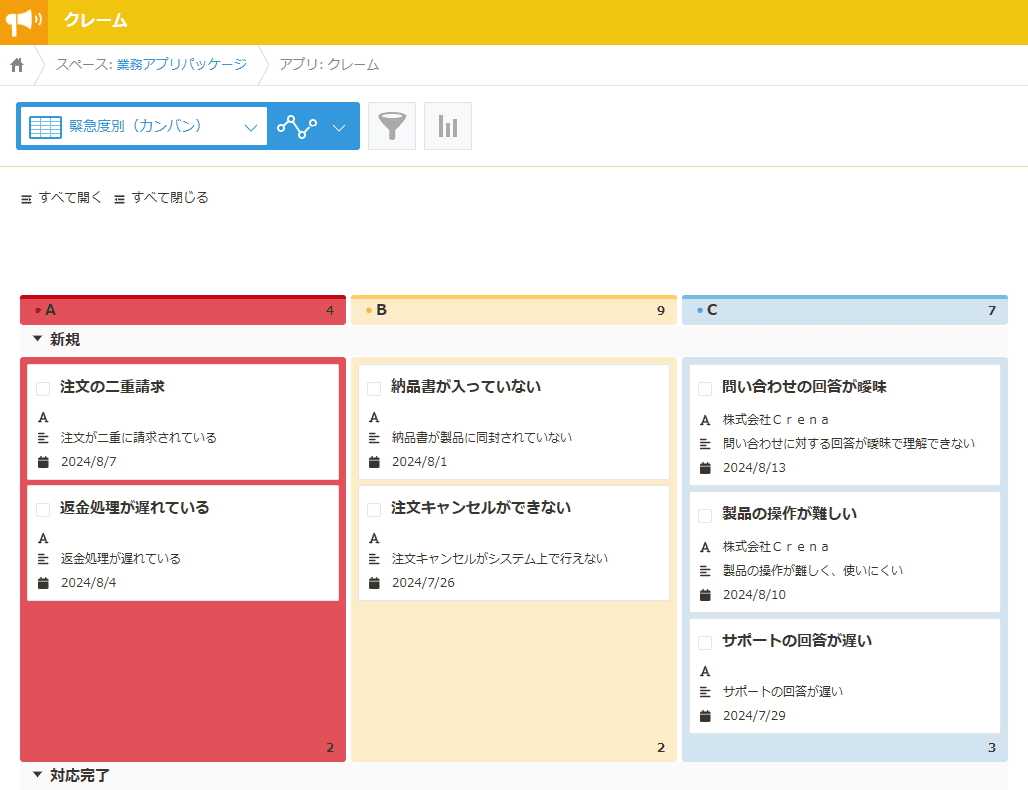
Task: Click the orange dot in B header
Action: pyautogui.click(x=369, y=310)
